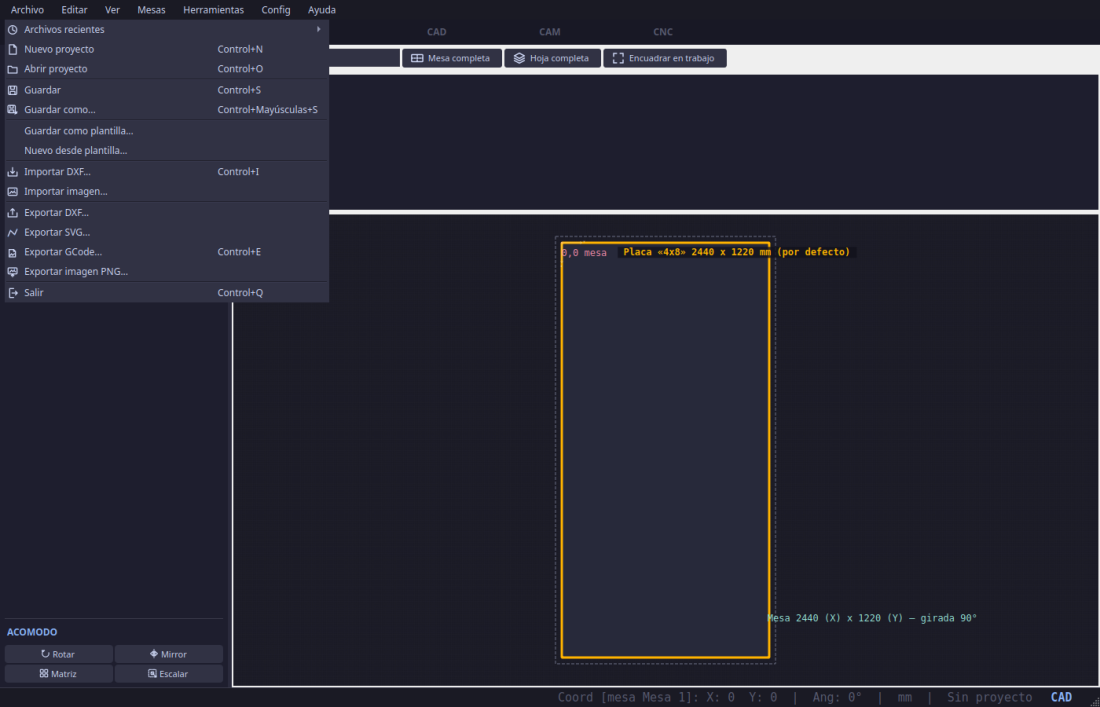The height and width of the screenshot is (707, 1100).
Task: Click the CAD mode label in status bar
Action: [1061, 697]
